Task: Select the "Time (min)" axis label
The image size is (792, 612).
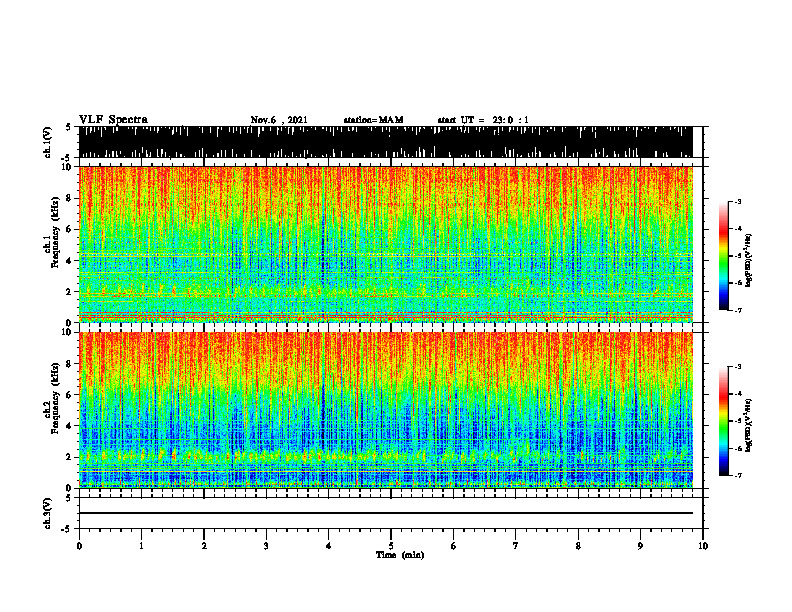Action: (x=400, y=555)
